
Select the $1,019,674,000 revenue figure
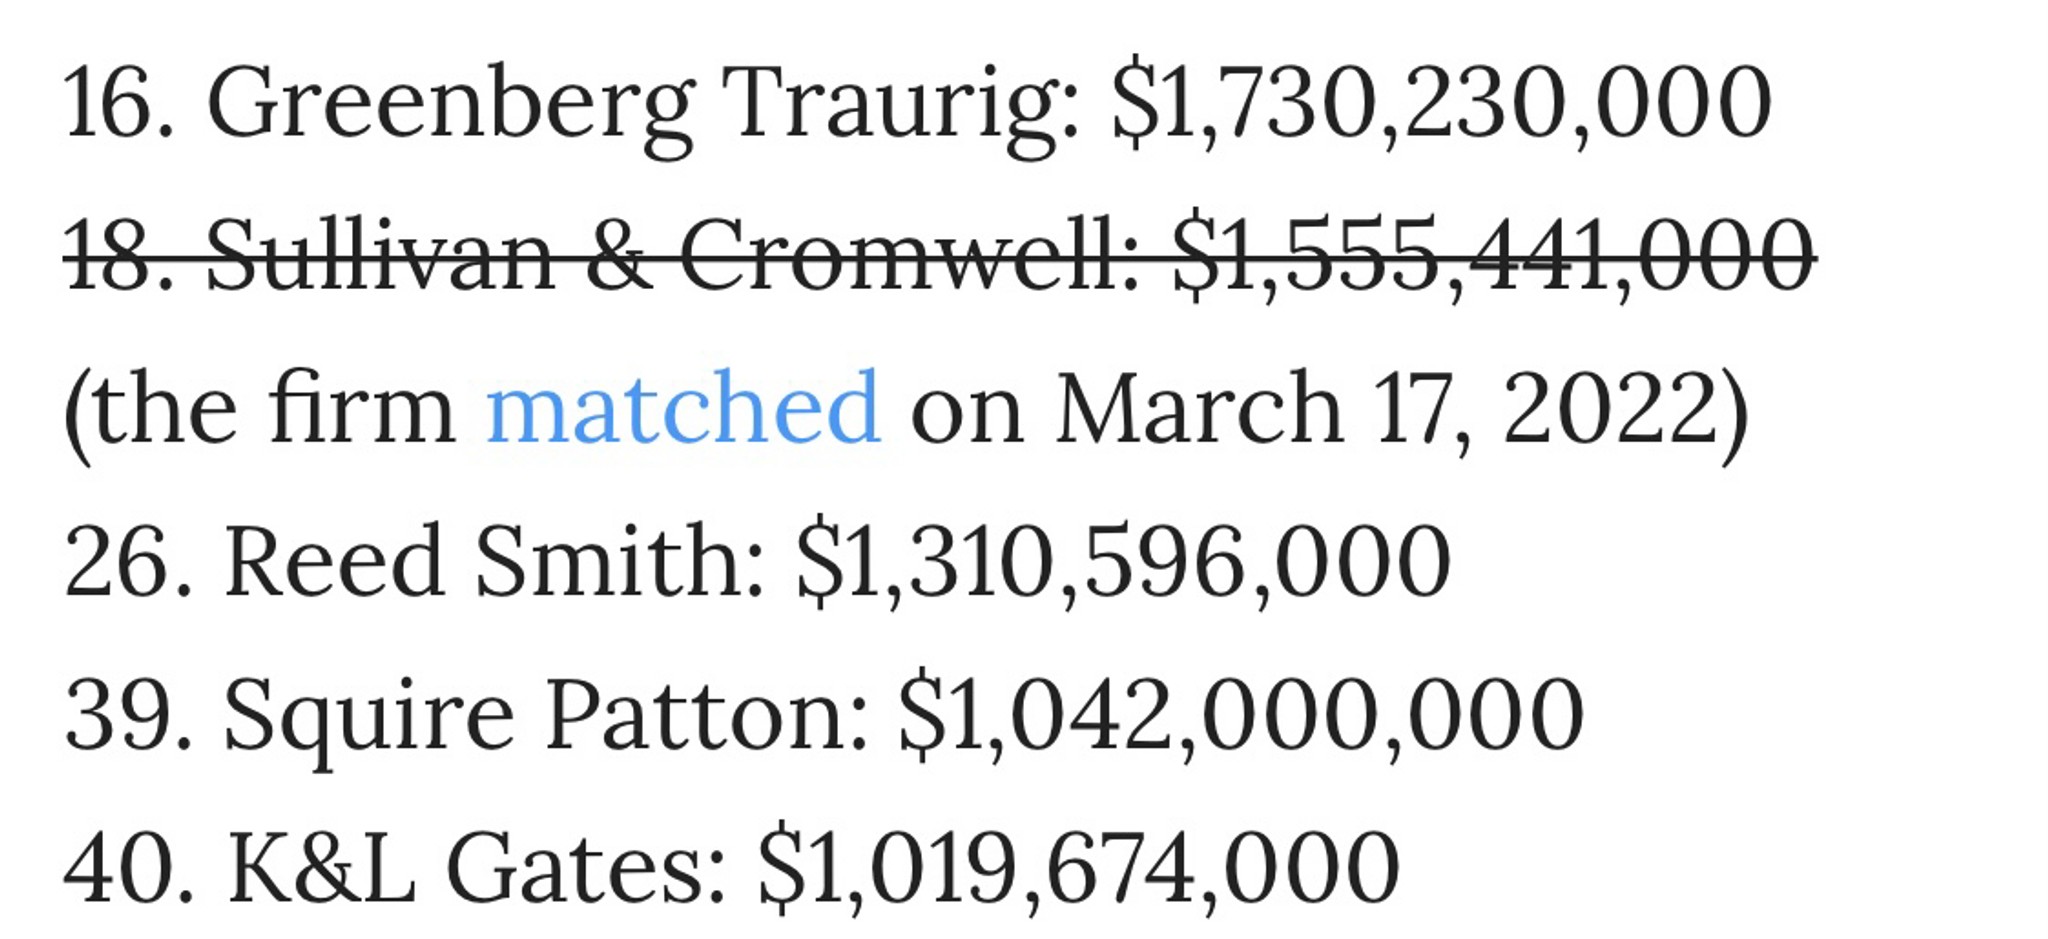pyautogui.click(x=1078, y=867)
